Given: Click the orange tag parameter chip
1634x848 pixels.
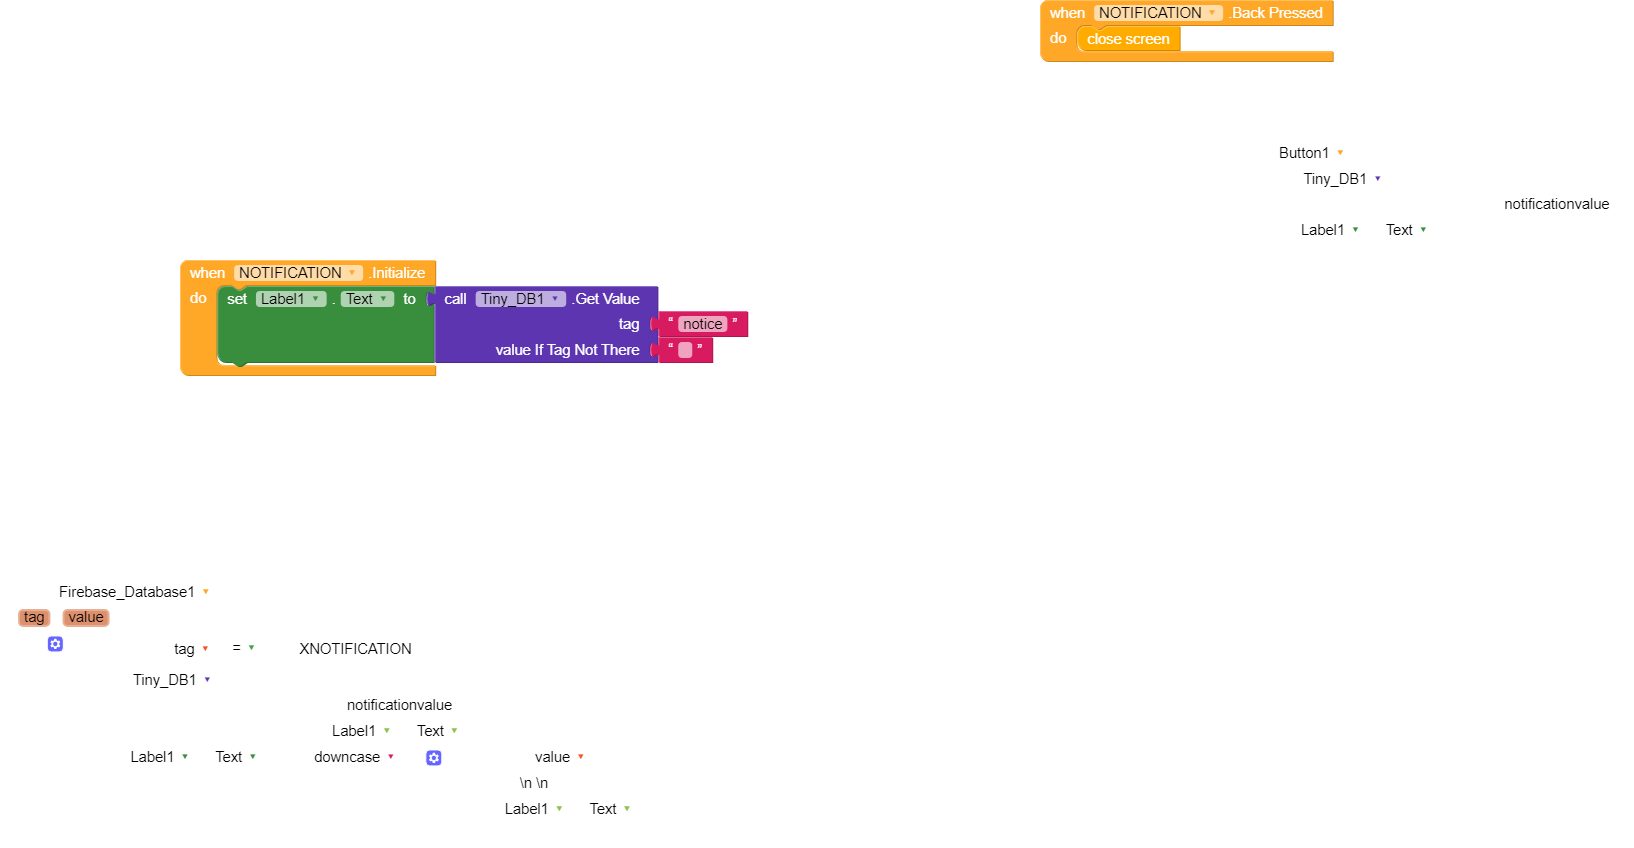Looking at the screenshot, I should (34, 618).
